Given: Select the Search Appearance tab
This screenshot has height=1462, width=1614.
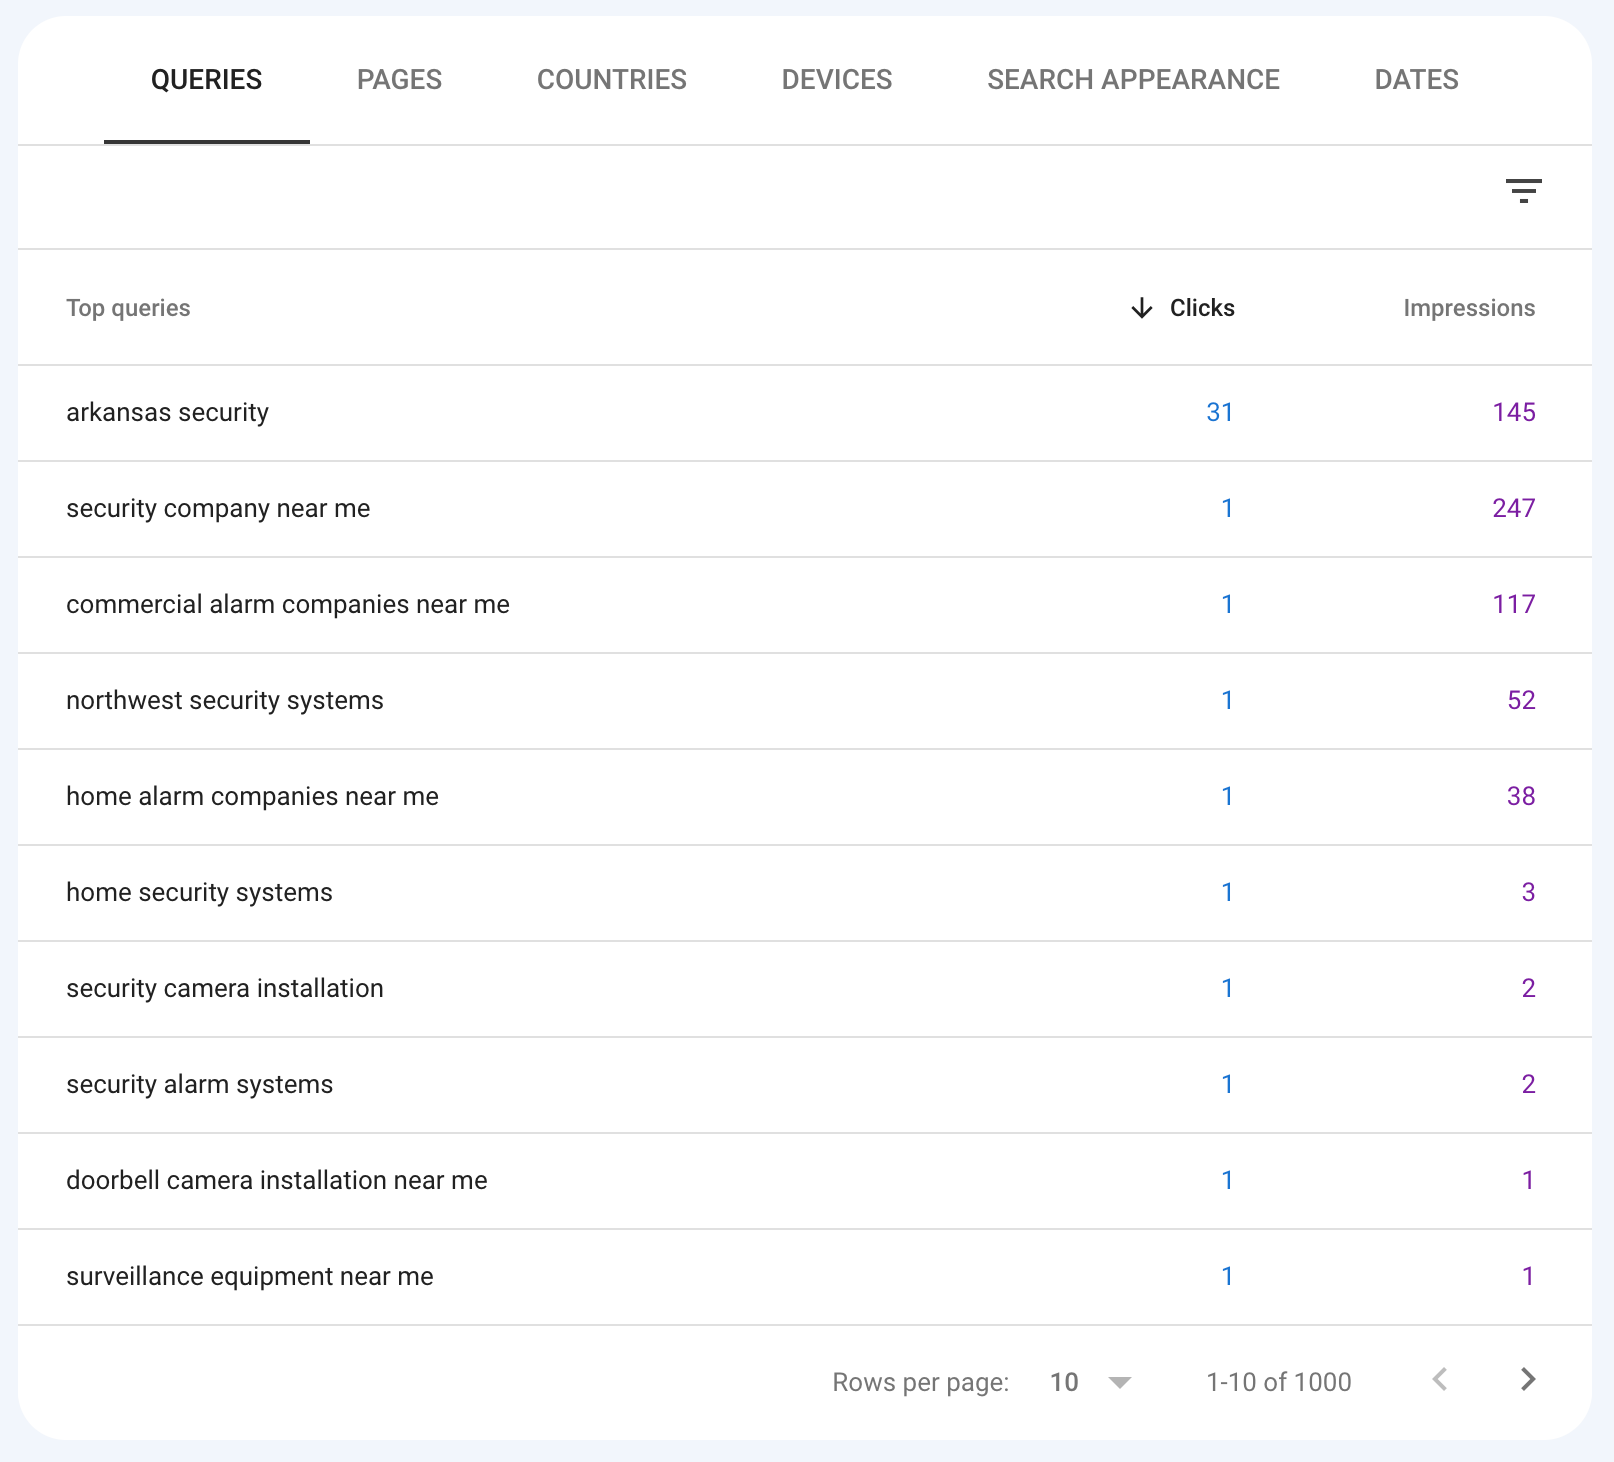Looking at the screenshot, I should (1133, 80).
